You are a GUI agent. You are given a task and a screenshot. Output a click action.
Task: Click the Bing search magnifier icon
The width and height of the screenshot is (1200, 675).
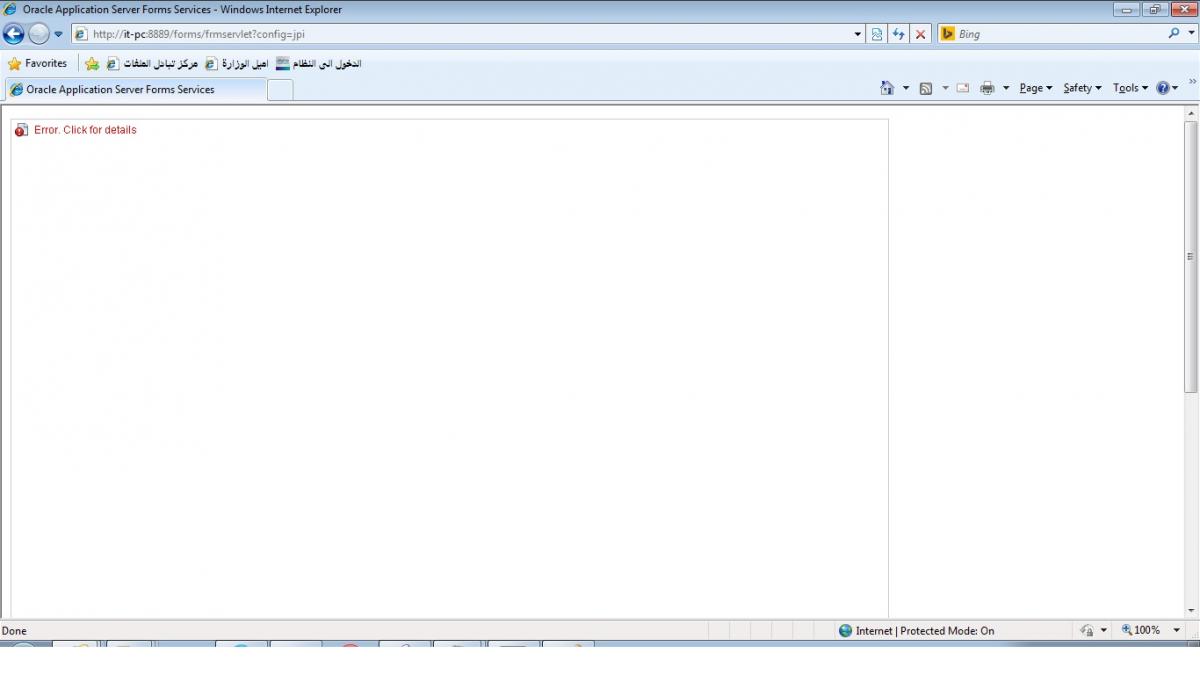[1174, 34]
